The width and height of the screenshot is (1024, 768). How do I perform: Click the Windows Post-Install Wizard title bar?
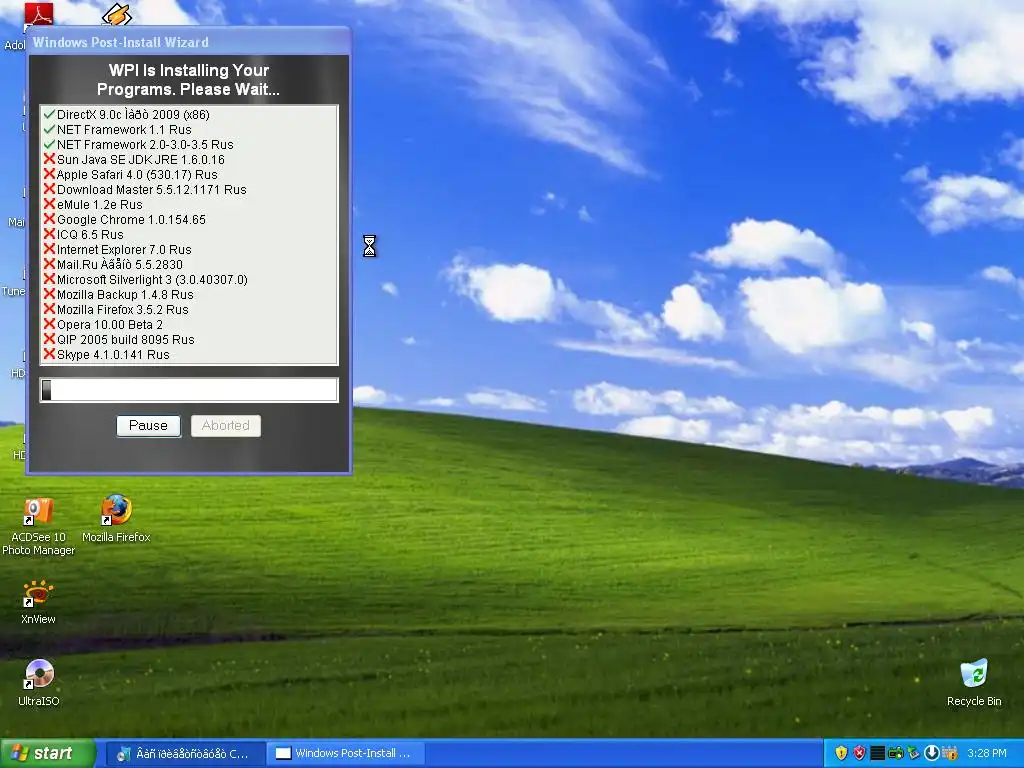point(189,42)
